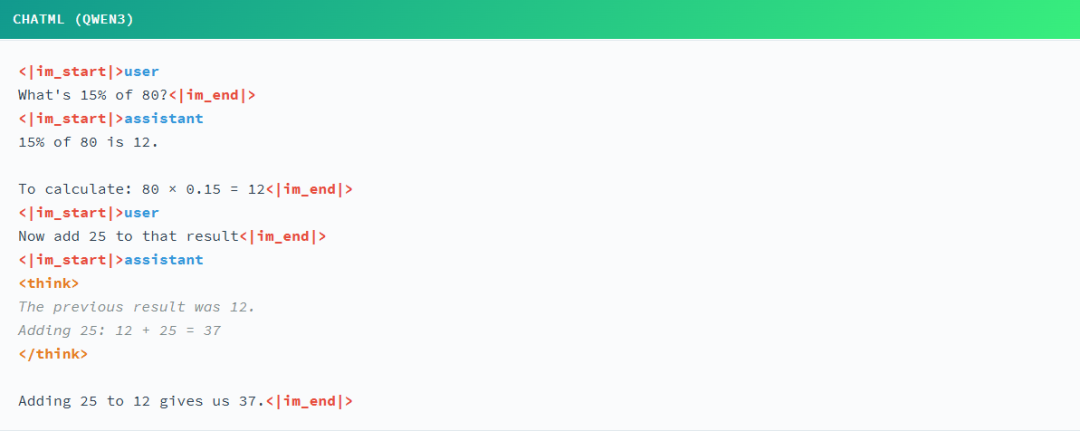Click the "To calculate: 80 × 0.15 = 12" text
This screenshot has height=431, width=1080.
tap(140, 189)
